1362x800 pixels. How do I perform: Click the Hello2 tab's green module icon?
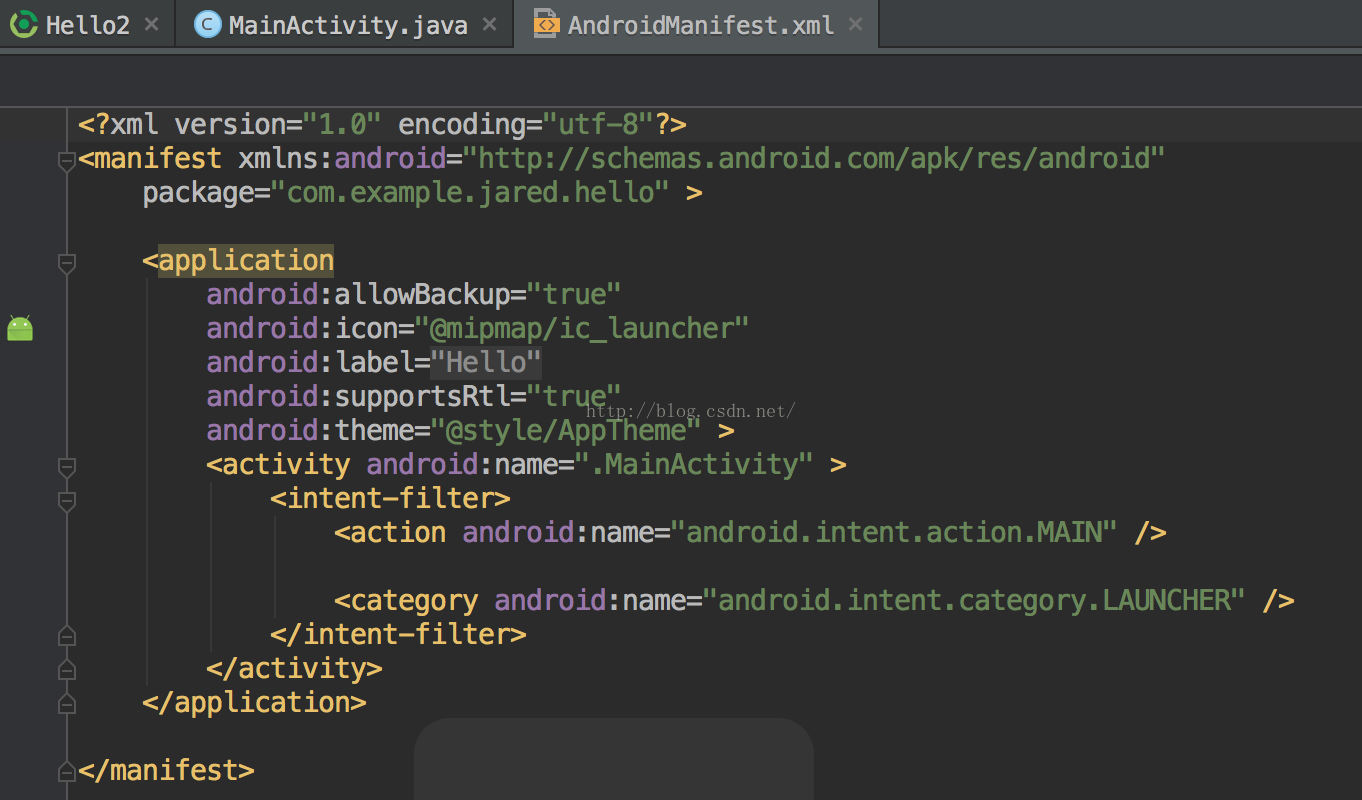click(25, 25)
